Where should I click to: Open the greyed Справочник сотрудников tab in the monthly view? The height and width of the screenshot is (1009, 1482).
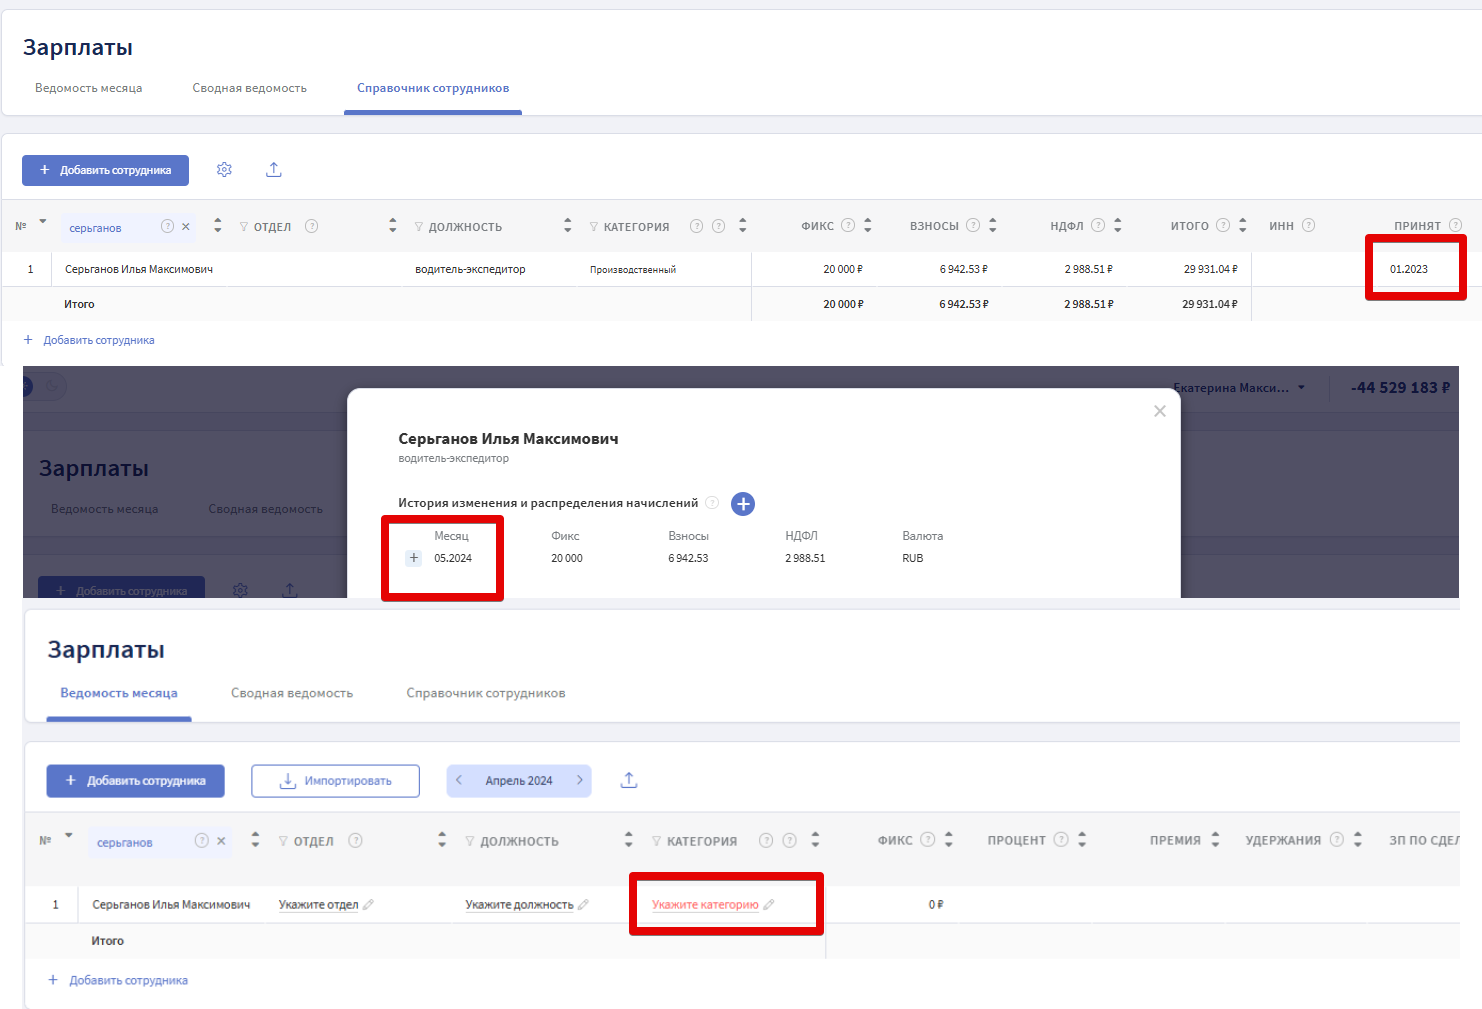pos(486,693)
